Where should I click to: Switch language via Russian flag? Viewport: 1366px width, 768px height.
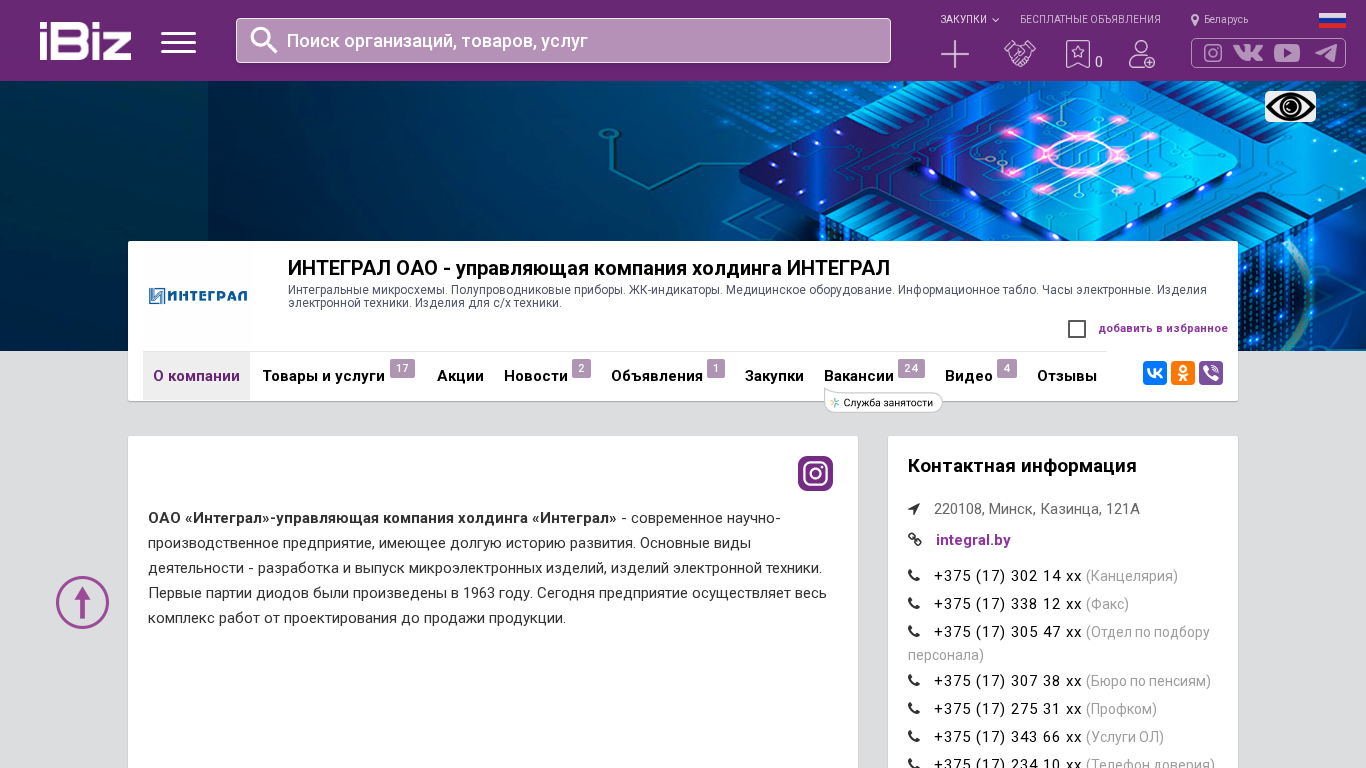click(x=1332, y=20)
